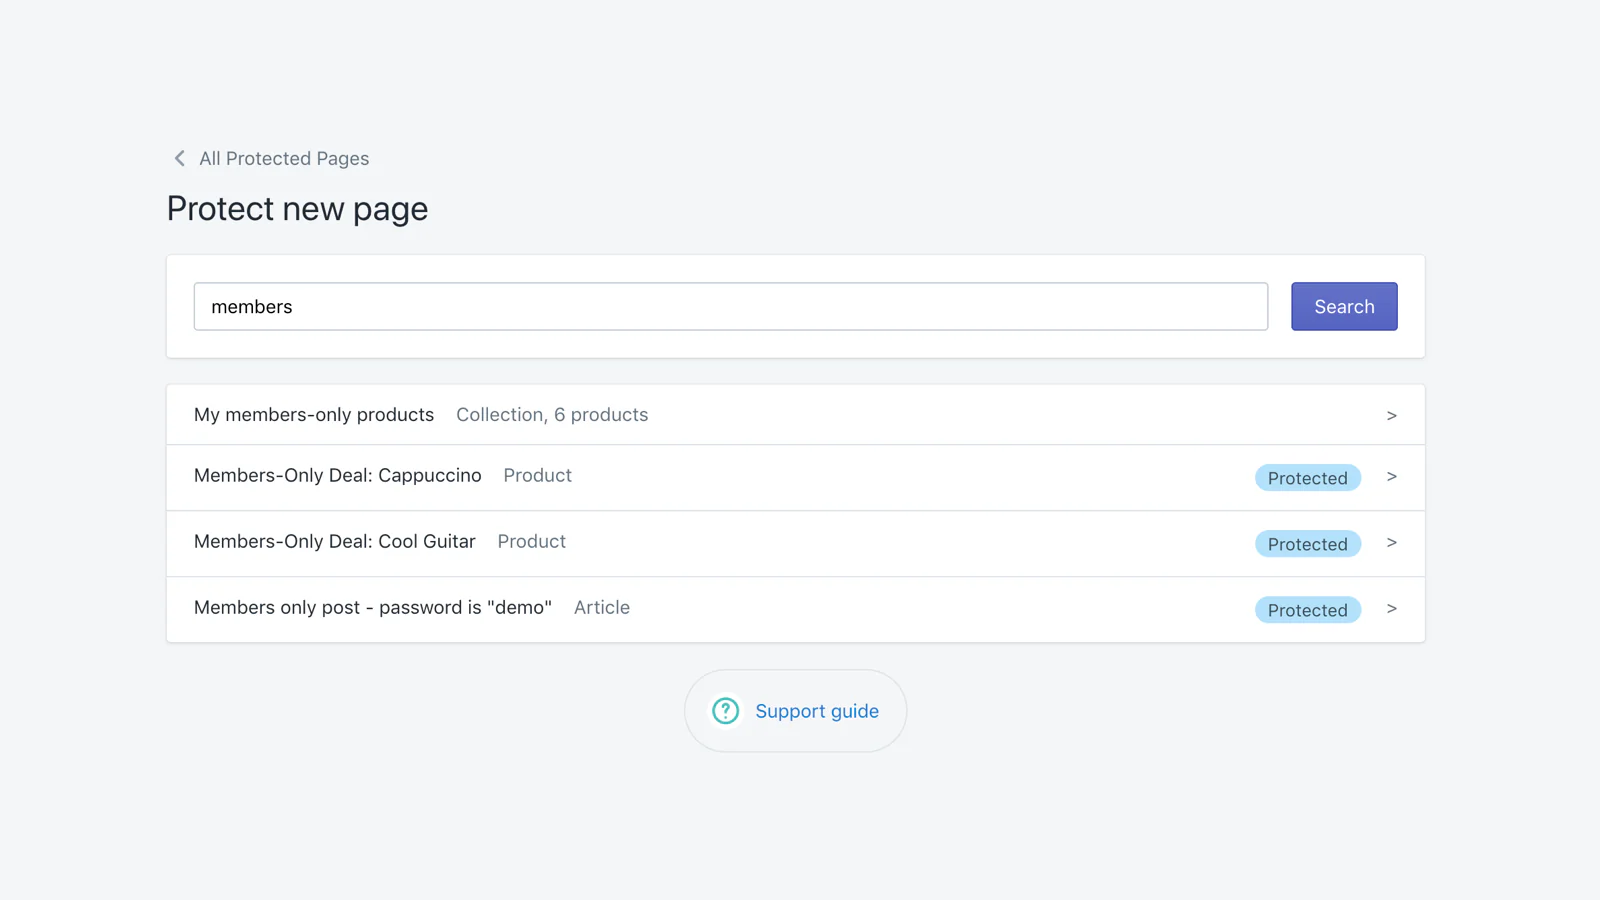Click the "Article" type label
This screenshot has height=900, width=1600.
(x=602, y=607)
